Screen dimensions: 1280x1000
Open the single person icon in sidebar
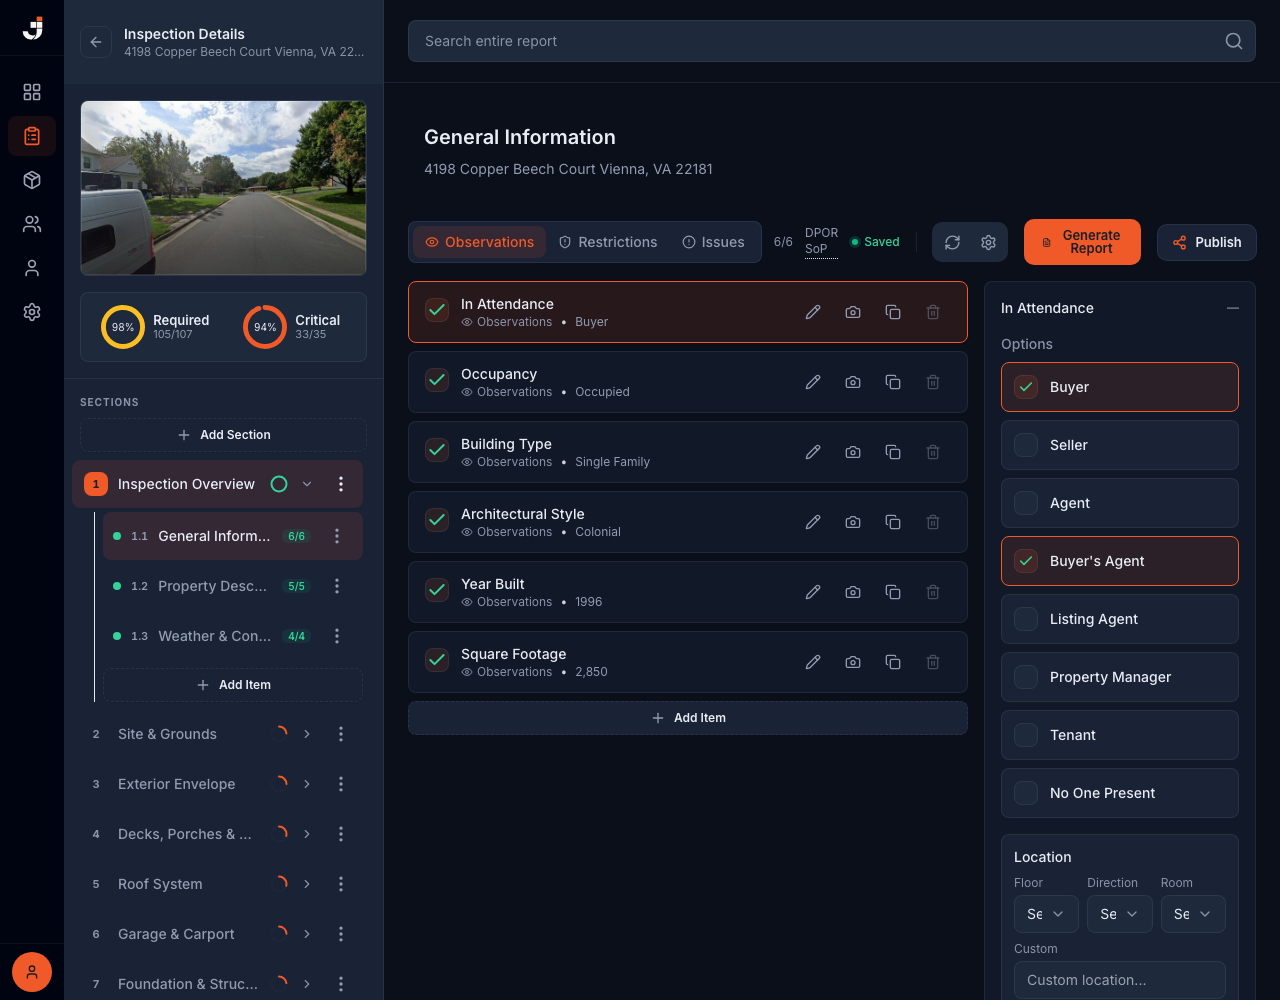point(32,268)
